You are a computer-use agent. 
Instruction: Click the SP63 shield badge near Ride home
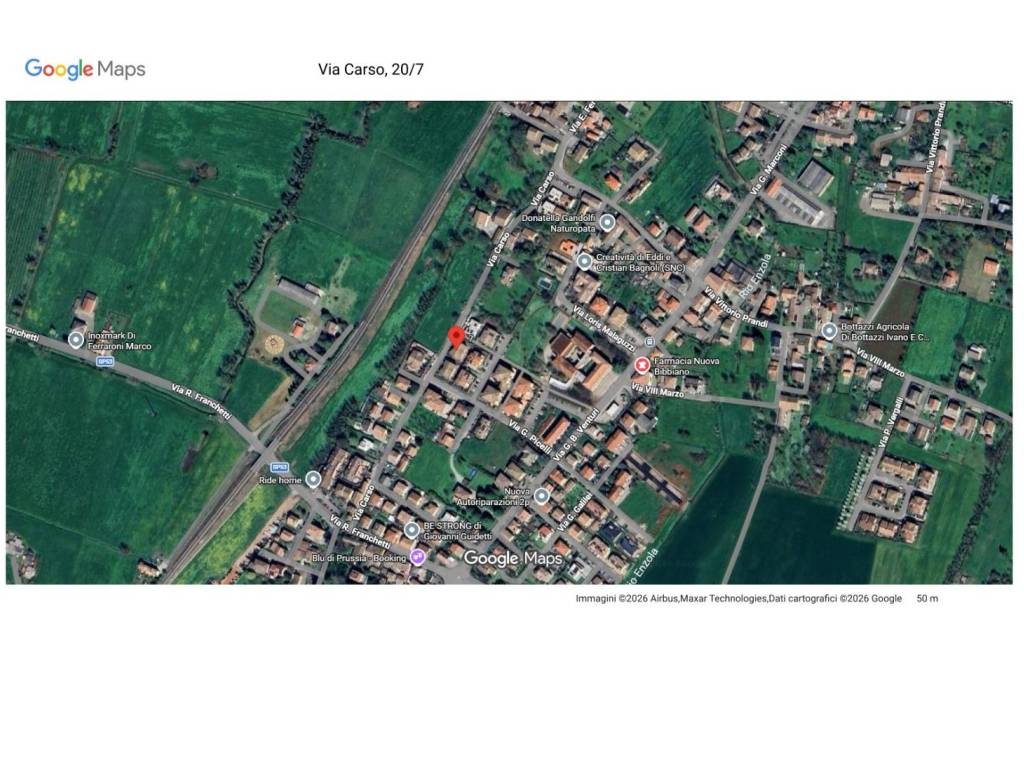[x=279, y=466]
